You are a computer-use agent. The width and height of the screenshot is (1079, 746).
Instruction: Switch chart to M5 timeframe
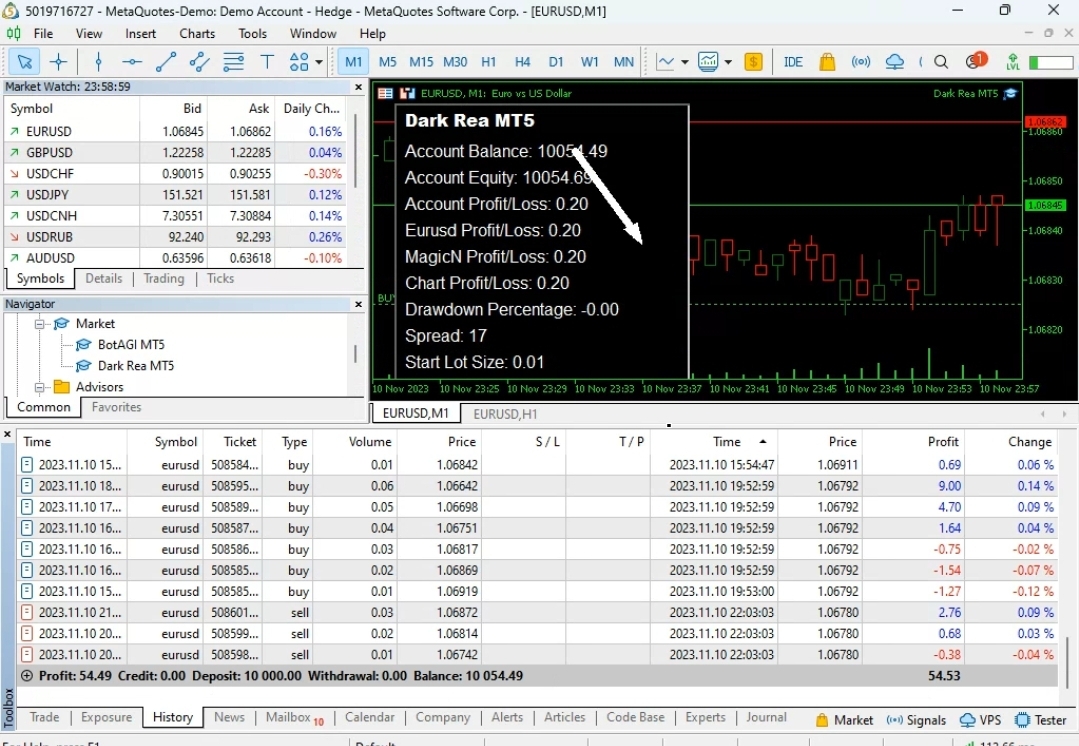click(387, 62)
